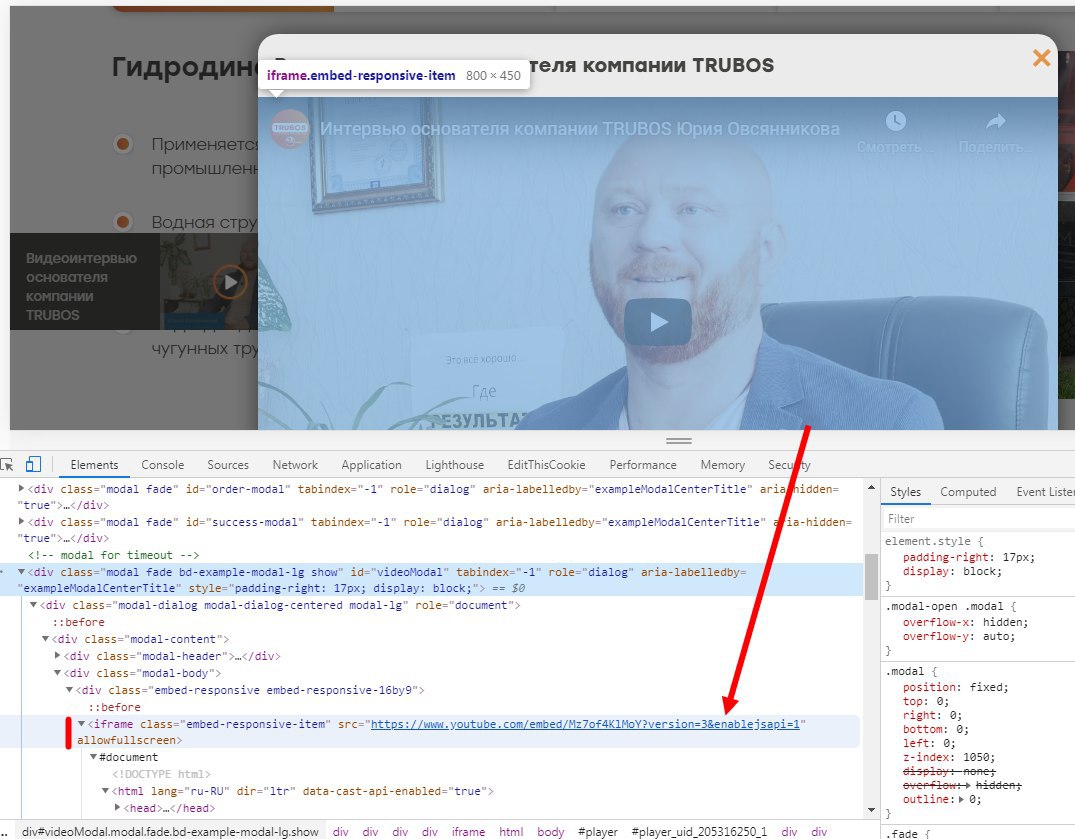Screen dimensions: 1075x839
Task: Open the Event Listeners pane tab
Action: (1045, 492)
